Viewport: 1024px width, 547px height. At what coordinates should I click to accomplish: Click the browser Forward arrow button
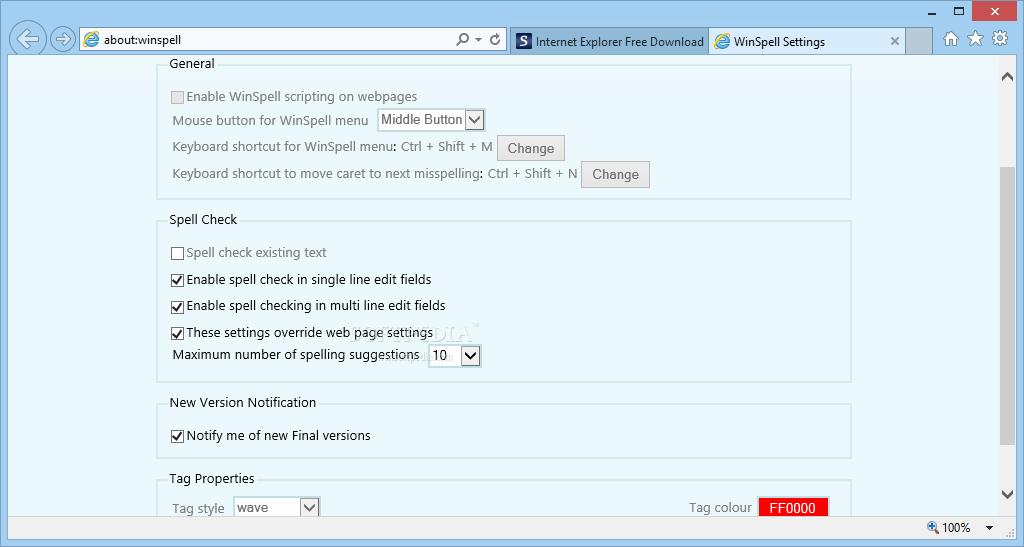(x=63, y=40)
